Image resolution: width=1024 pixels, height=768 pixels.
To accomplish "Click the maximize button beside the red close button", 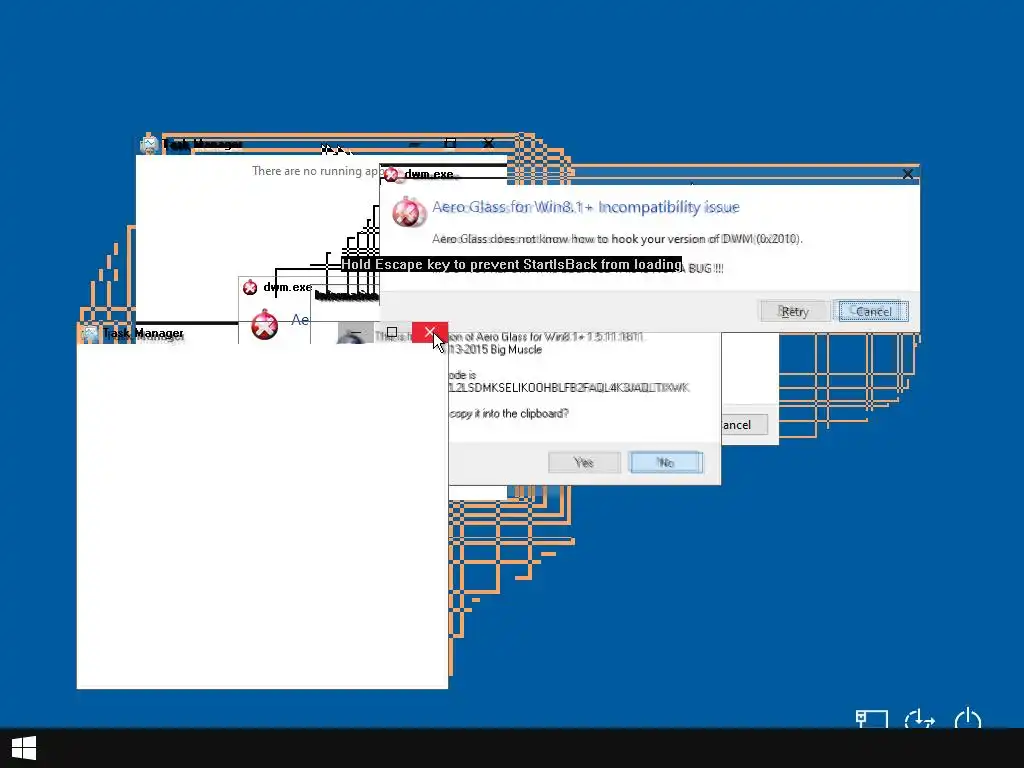I will coord(392,332).
